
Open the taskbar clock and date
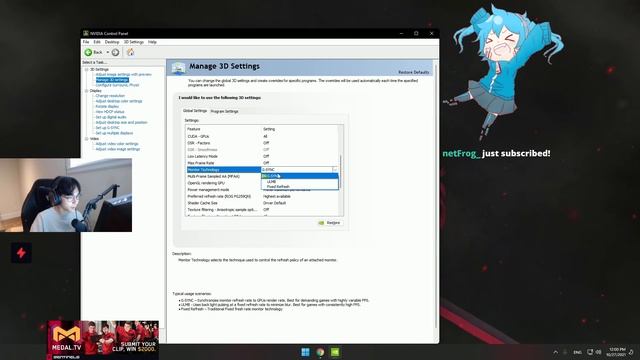click(x=616, y=352)
